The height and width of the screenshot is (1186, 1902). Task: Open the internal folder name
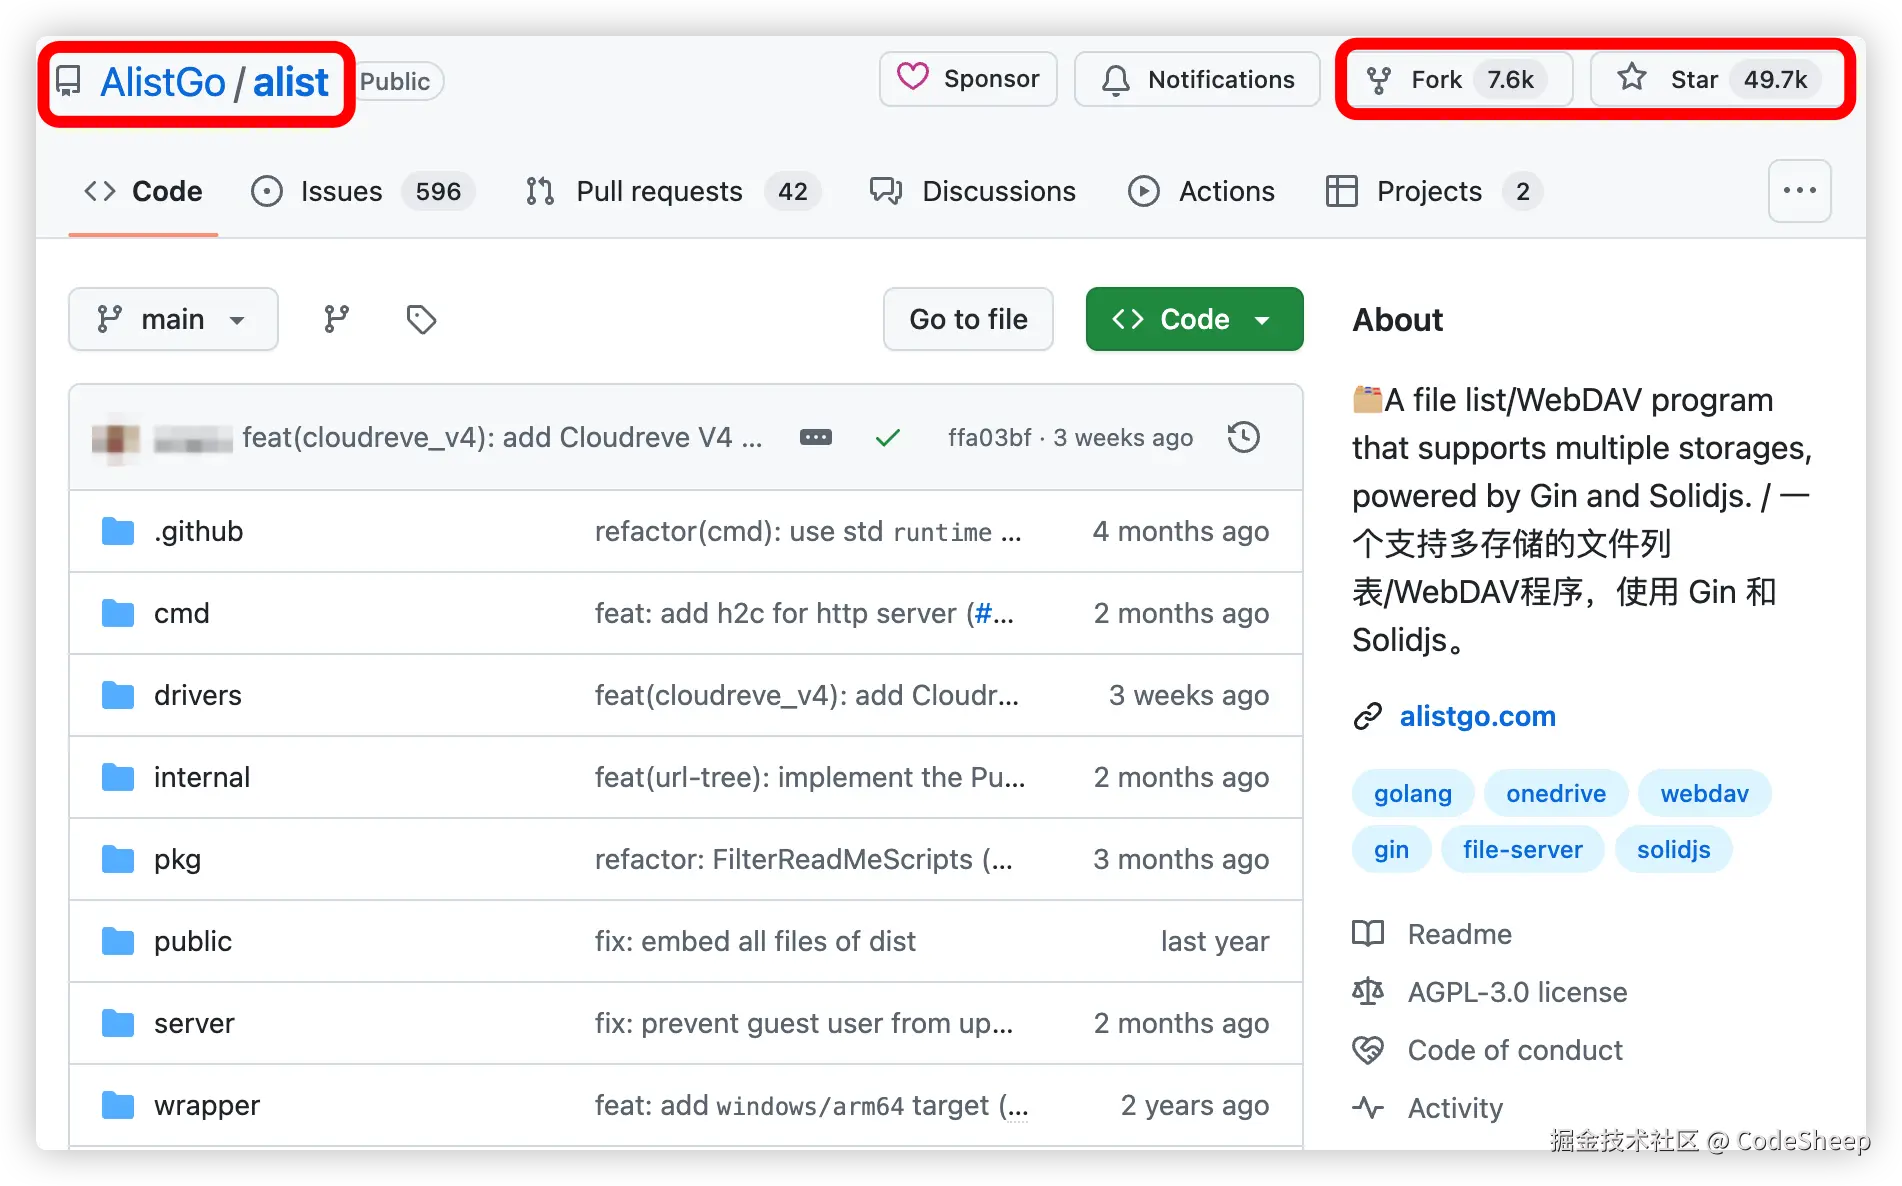point(201,777)
